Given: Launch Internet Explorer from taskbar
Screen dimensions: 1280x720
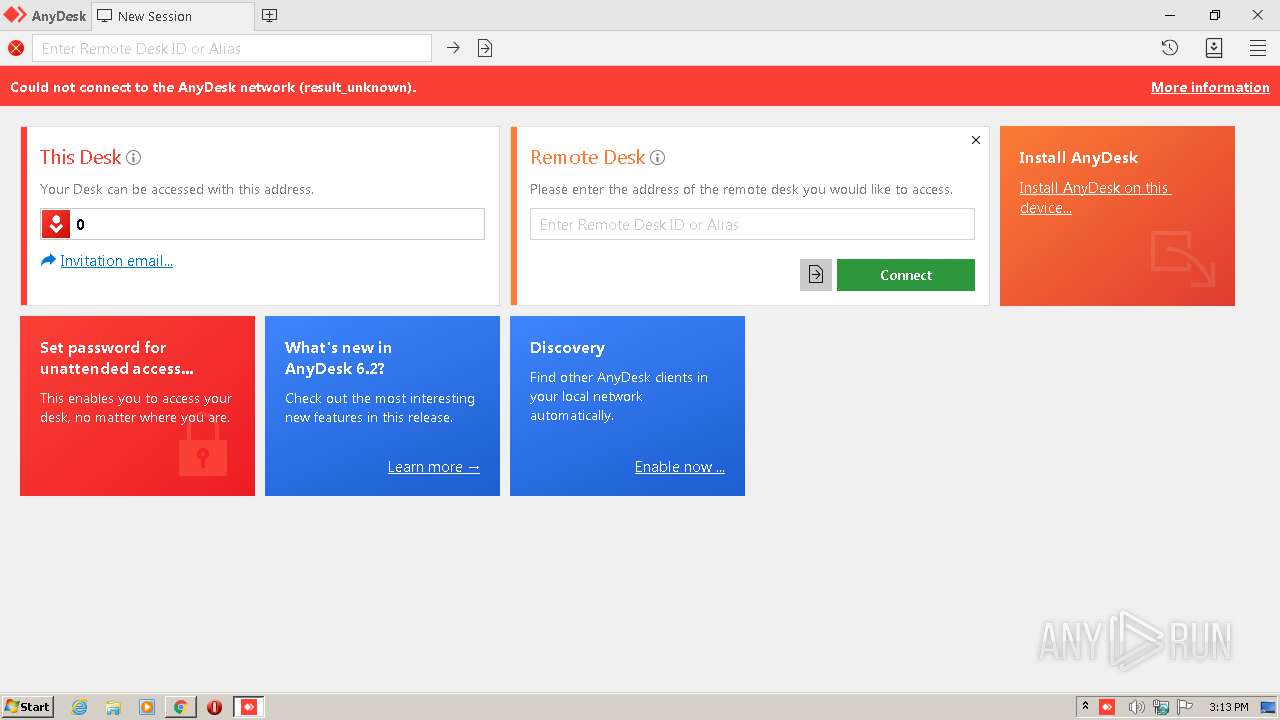Looking at the screenshot, I should [x=80, y=707].
